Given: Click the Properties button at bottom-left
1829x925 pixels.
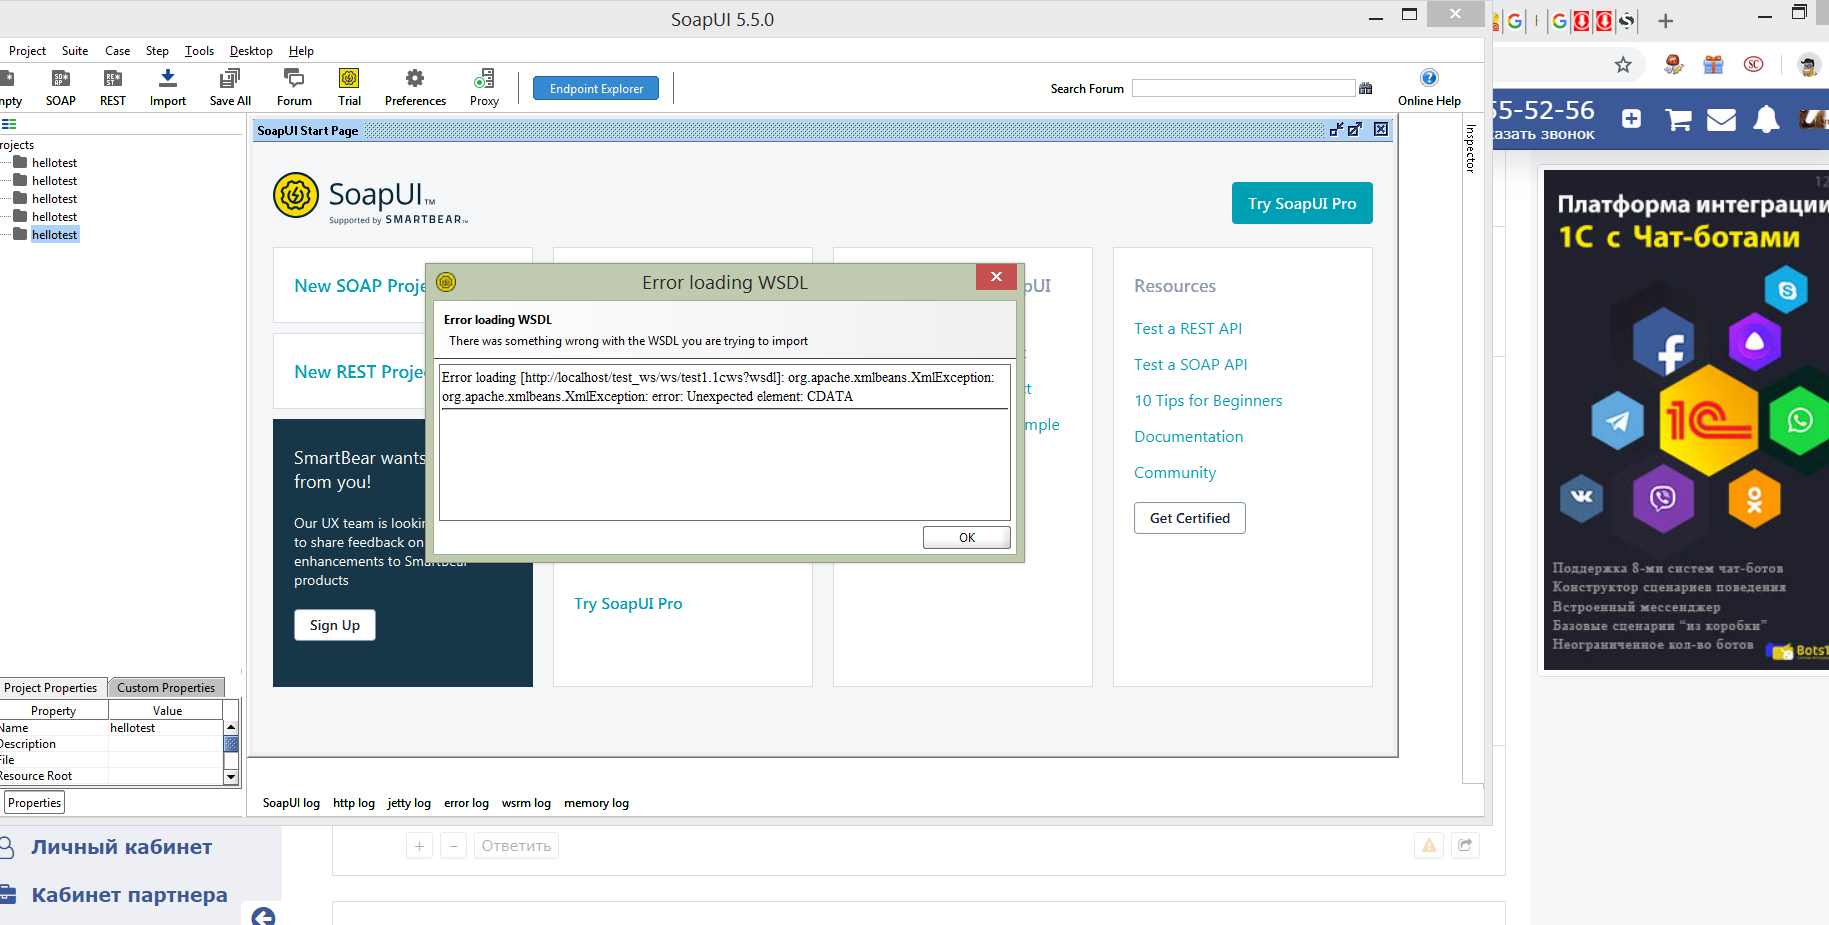Looking at the screenshot, I should click(x=34, y=803).
